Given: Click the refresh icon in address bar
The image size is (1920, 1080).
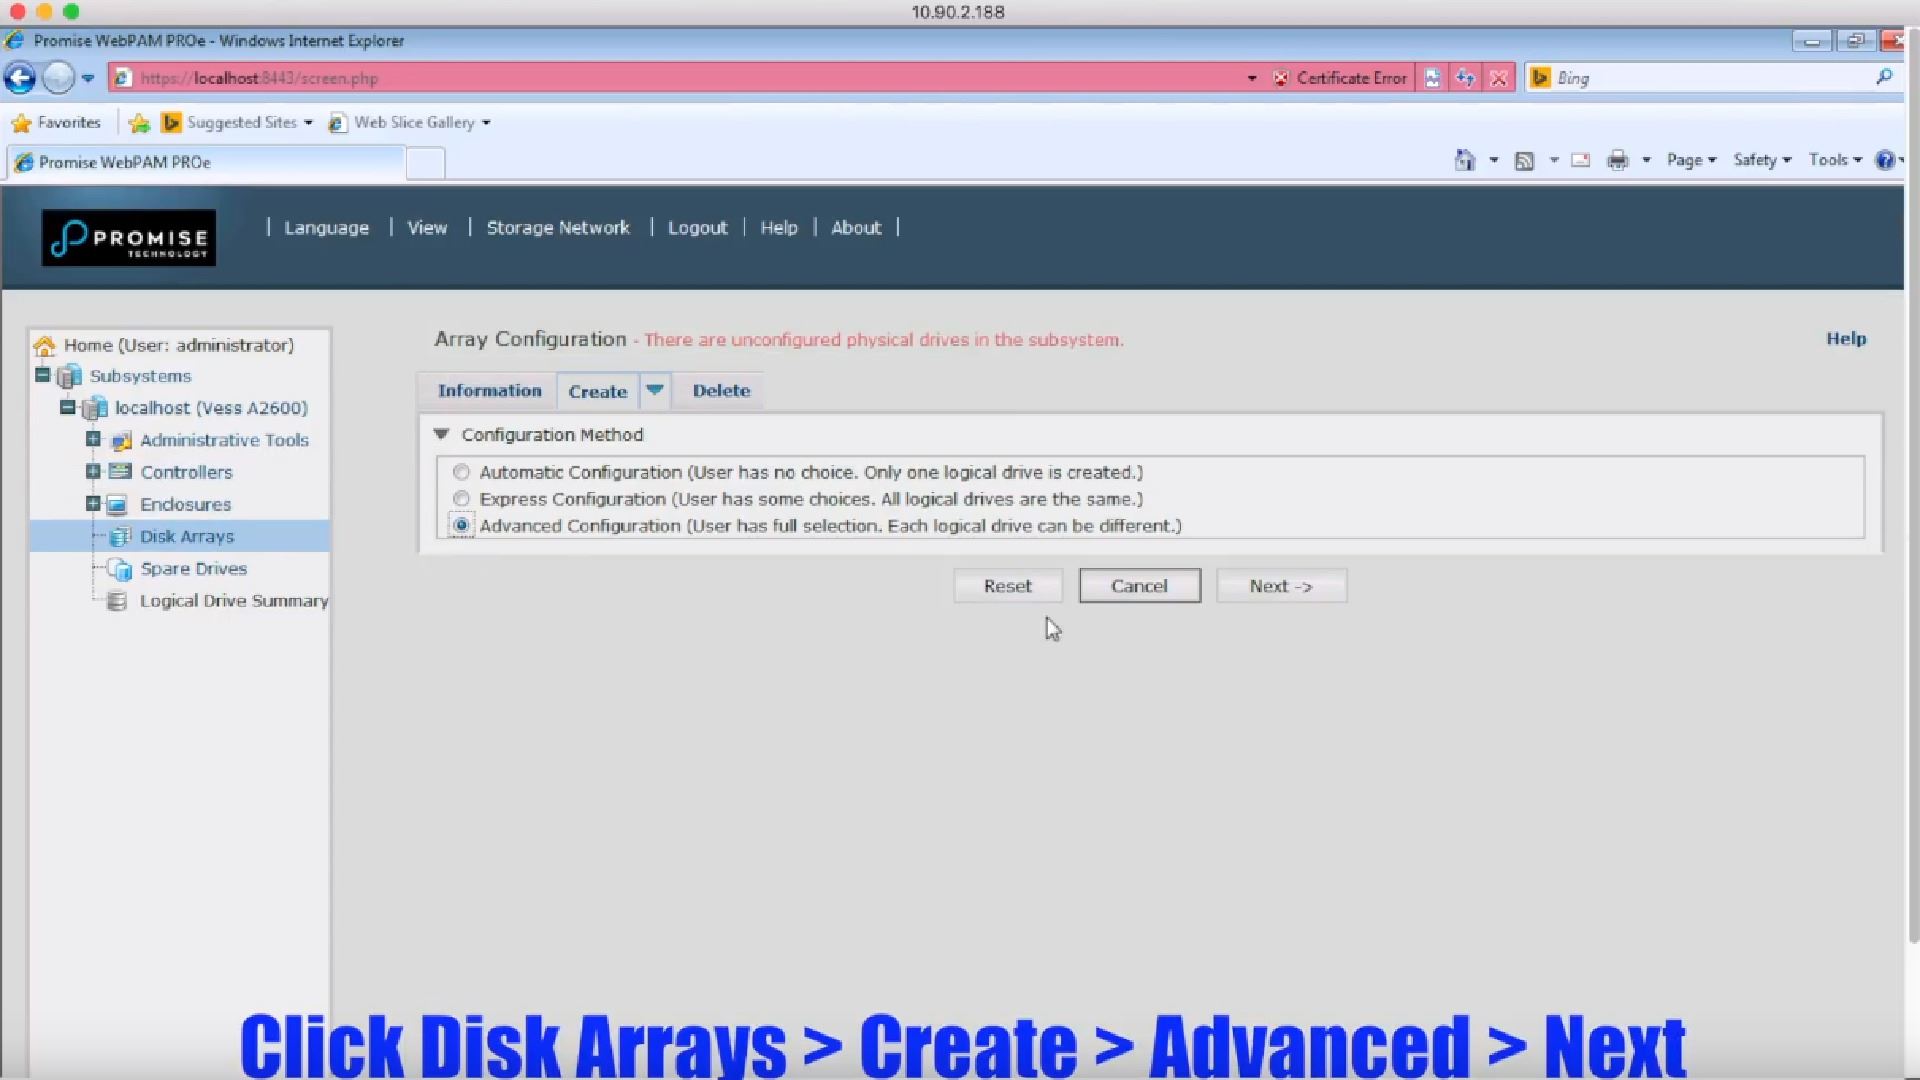Looking at the screenshot, I should click(1465, 78).
